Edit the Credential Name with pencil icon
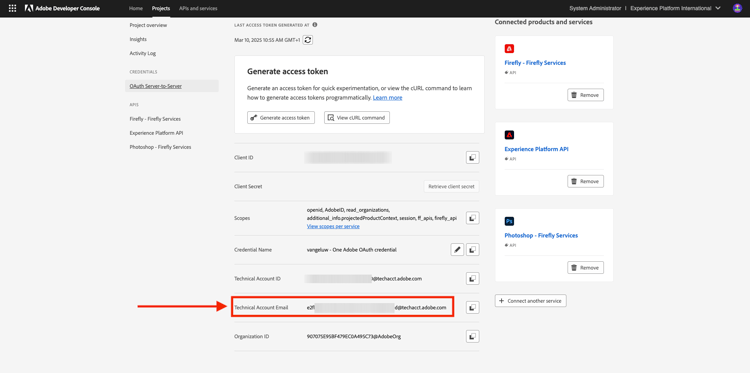The width and height of the screenshot is (750, 373). (x=457, y=250)
